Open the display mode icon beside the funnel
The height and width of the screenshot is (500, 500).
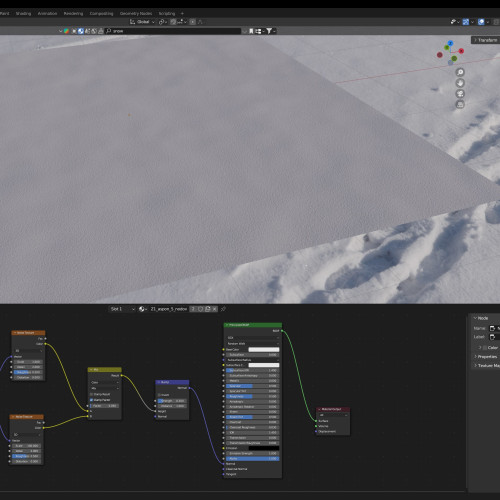point(259,31)
